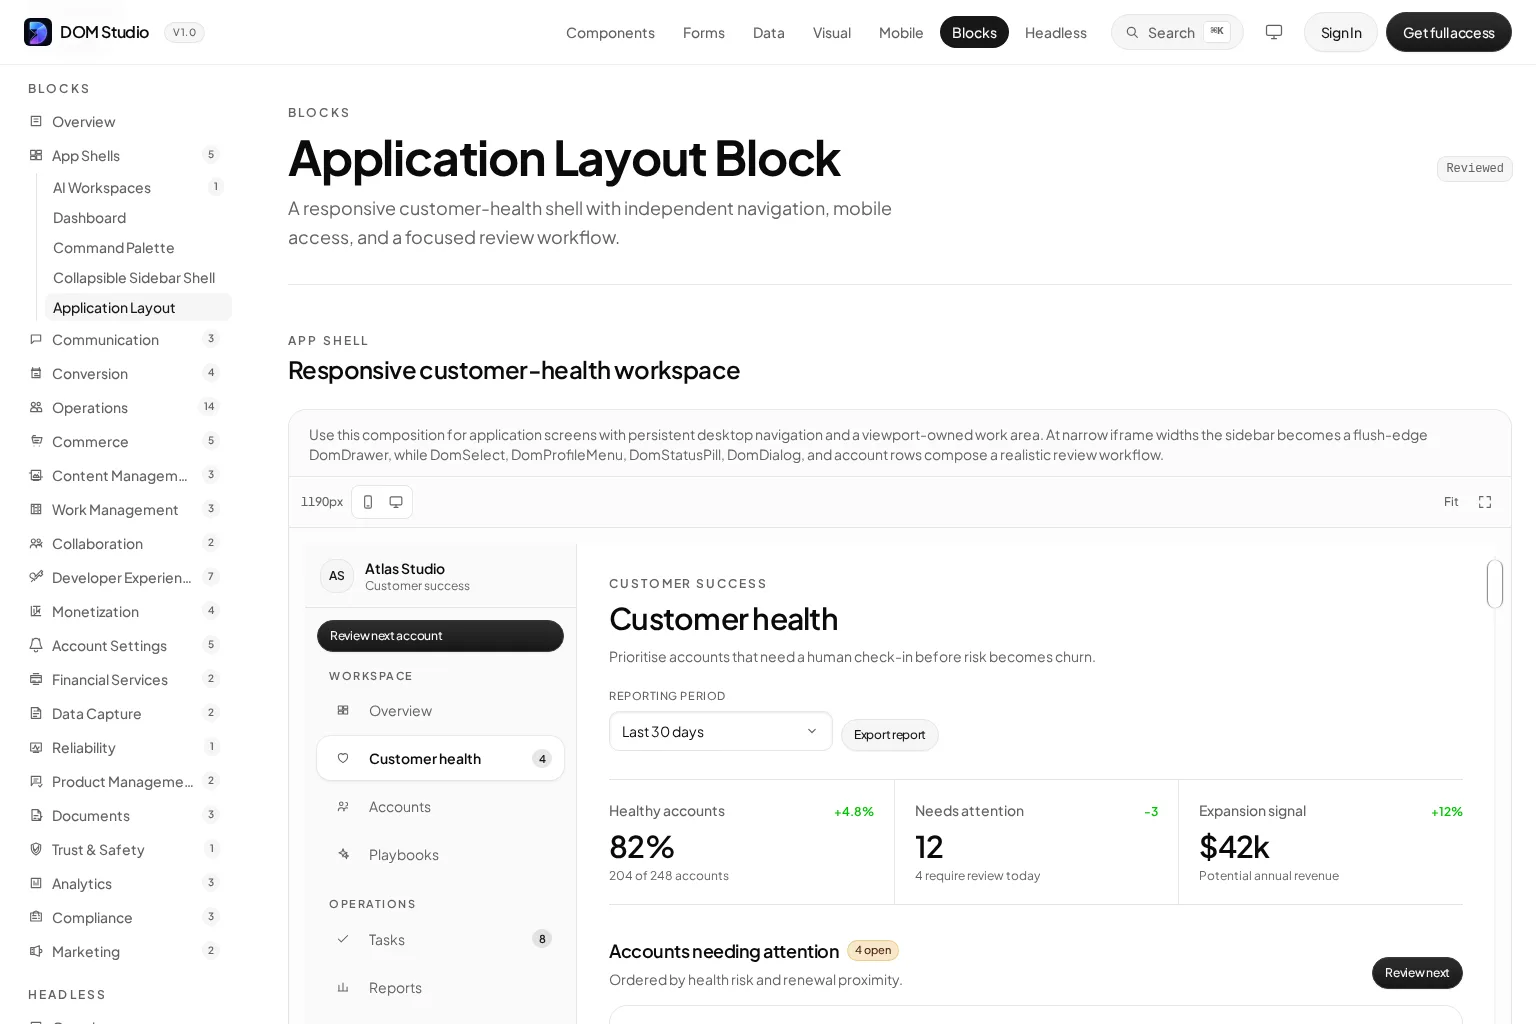The width and height of the screenshot is (1536, 1024).
Task: Click the Fit preview button
Action: click(x=1451, y=502)
